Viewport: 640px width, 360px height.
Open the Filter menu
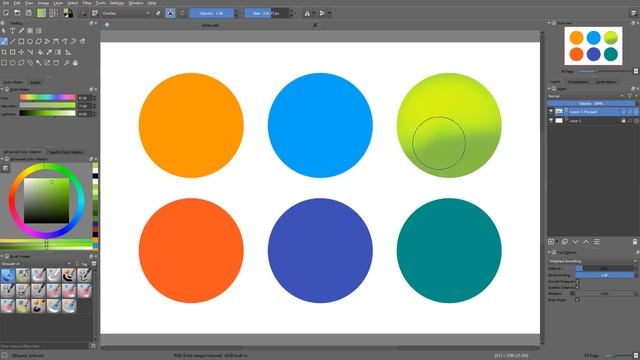[x=87, y=3]
